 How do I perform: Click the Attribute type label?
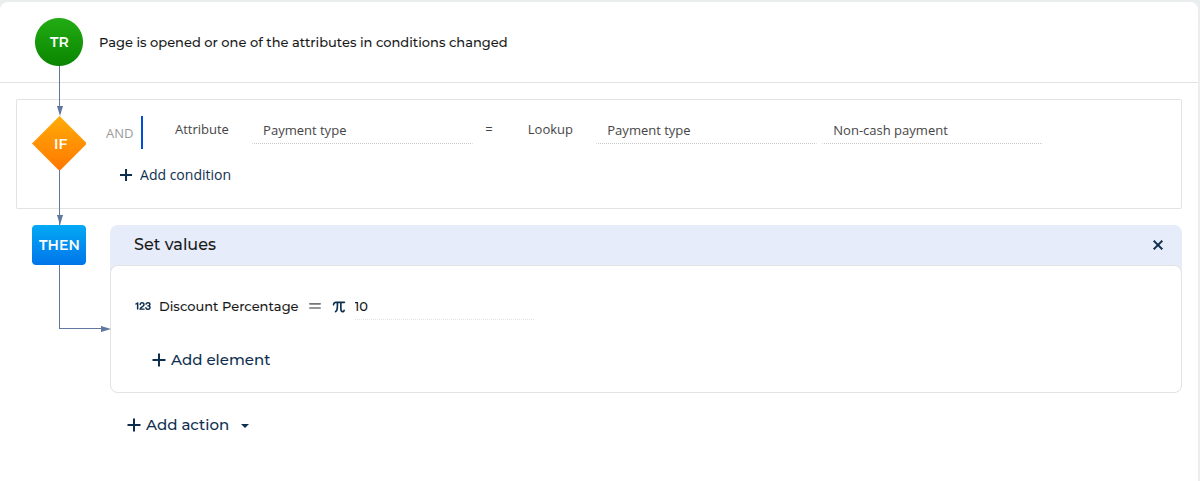tap(202, 130)
